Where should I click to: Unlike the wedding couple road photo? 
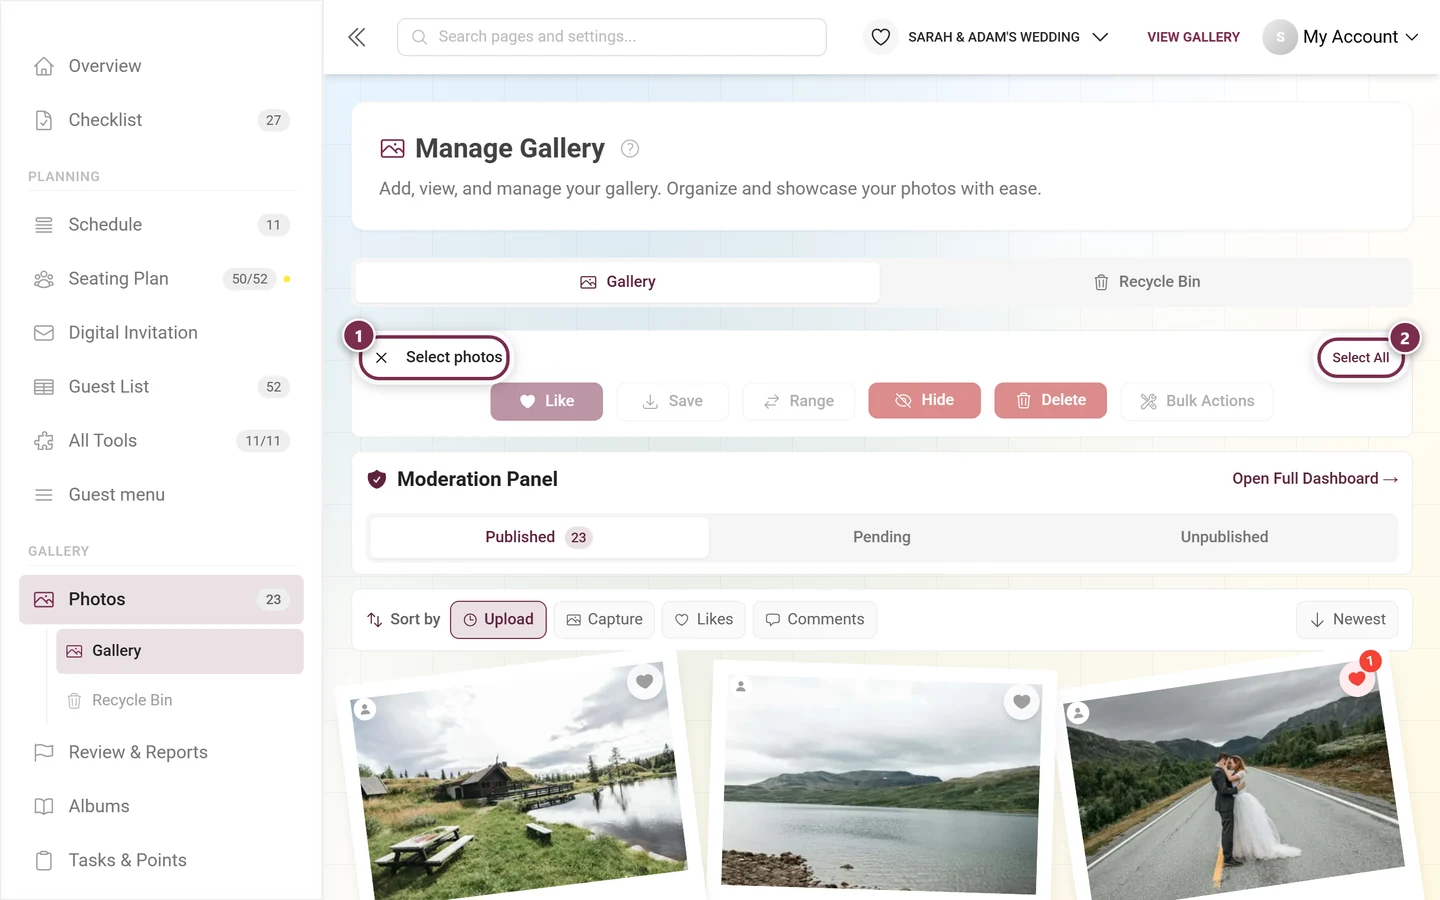tap(1357, 679)
